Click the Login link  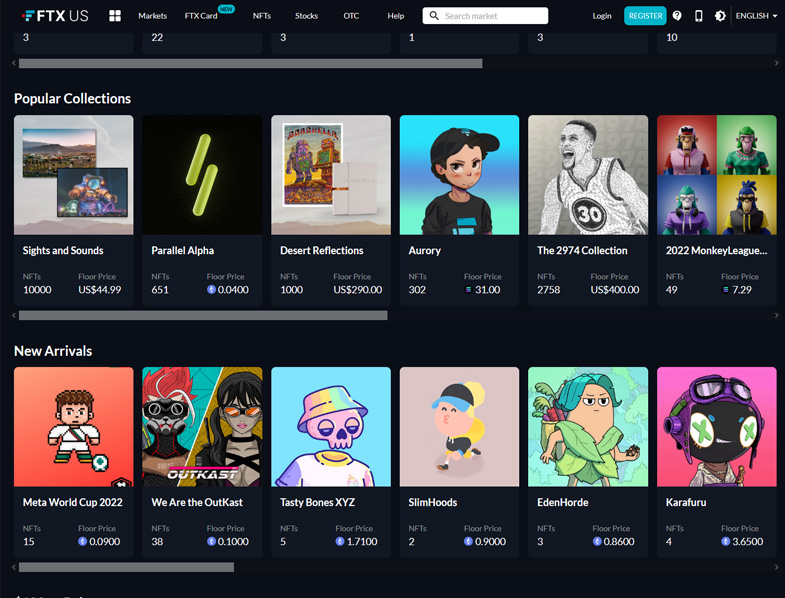[x=602, y=16]
